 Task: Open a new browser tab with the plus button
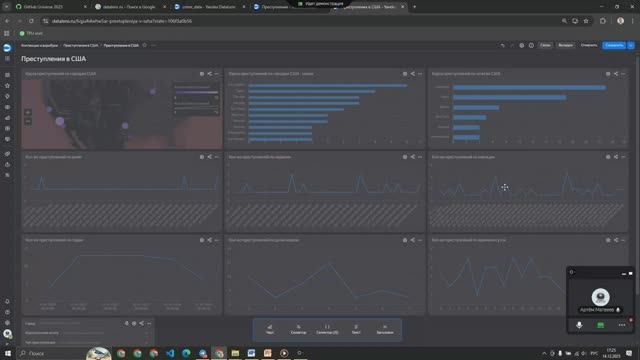tap(414, 7)
